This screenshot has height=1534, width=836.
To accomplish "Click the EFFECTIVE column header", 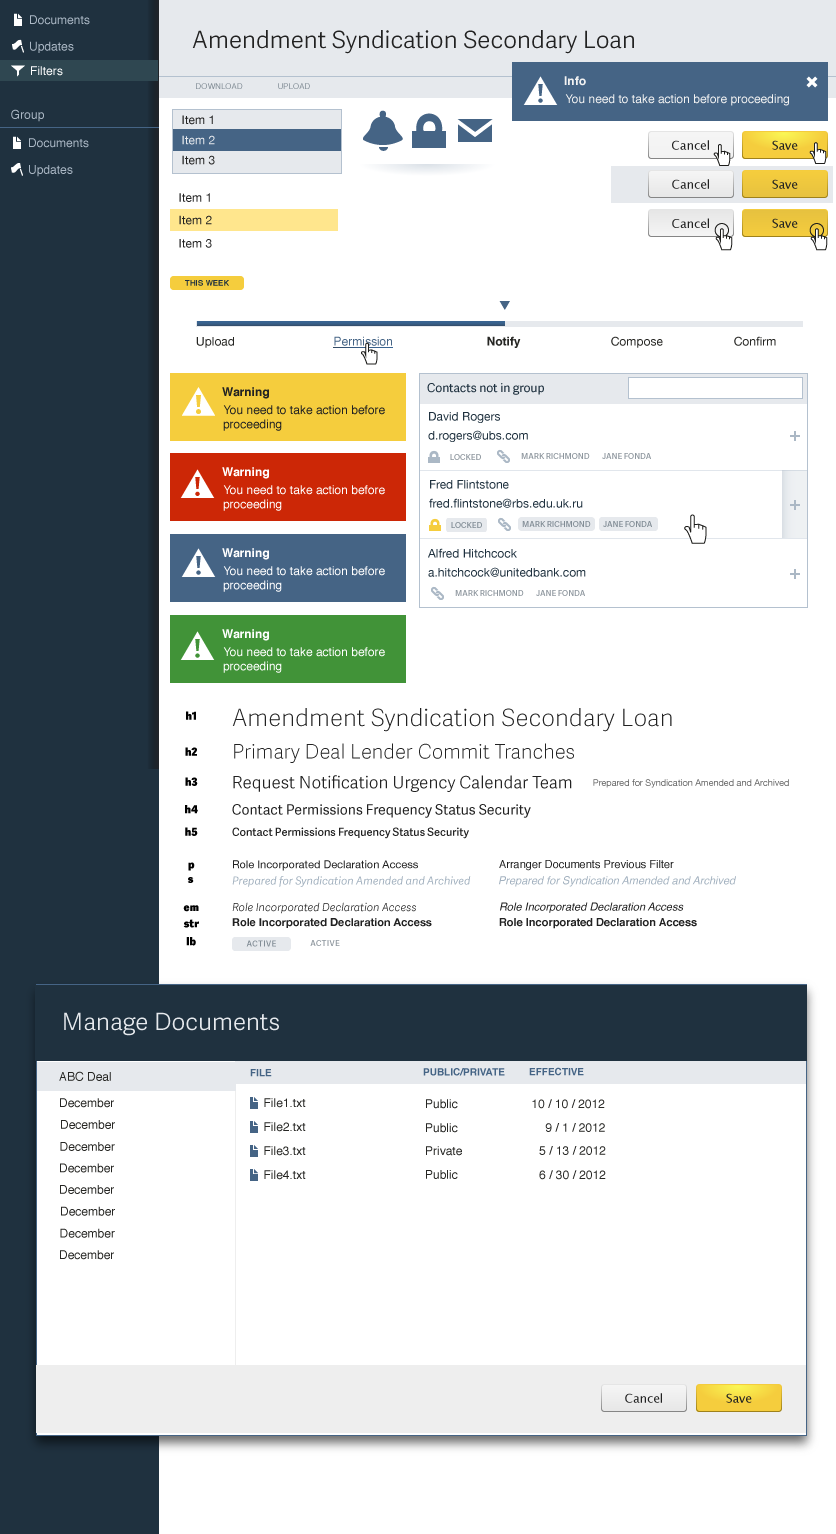I will click(x=556, y=1072).
